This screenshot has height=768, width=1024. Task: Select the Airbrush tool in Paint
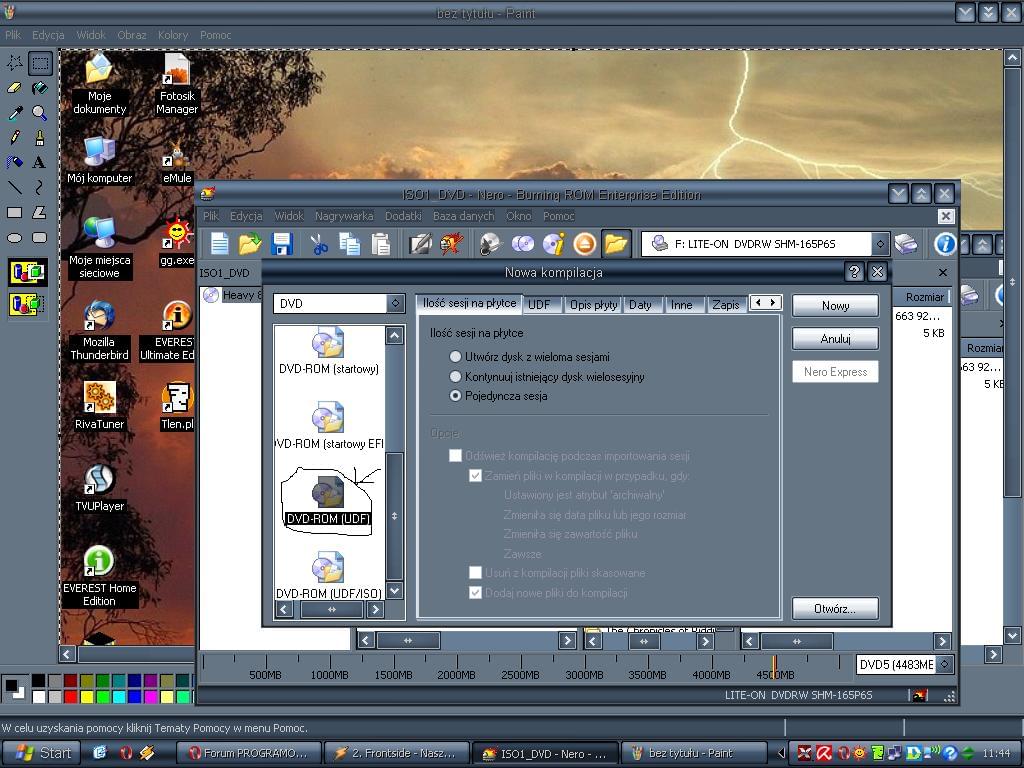point(15,162)
